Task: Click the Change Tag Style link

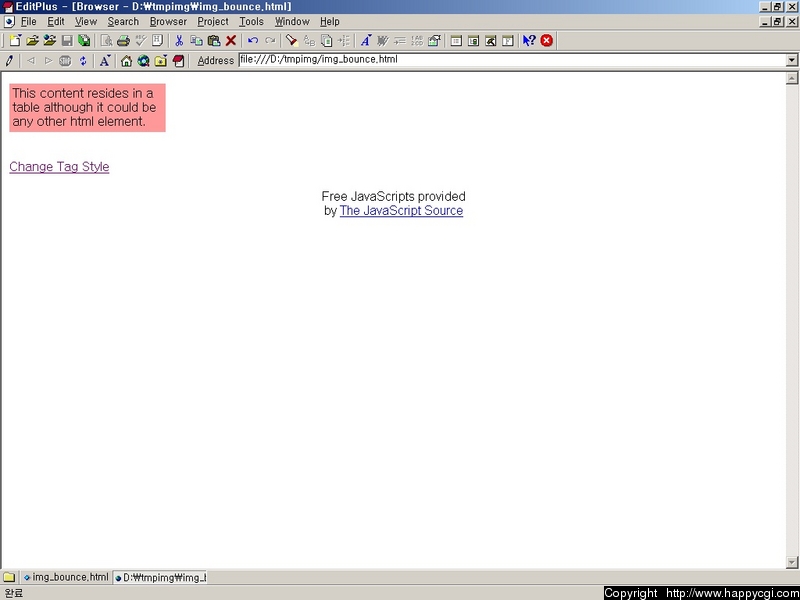Action: point(59,167)
